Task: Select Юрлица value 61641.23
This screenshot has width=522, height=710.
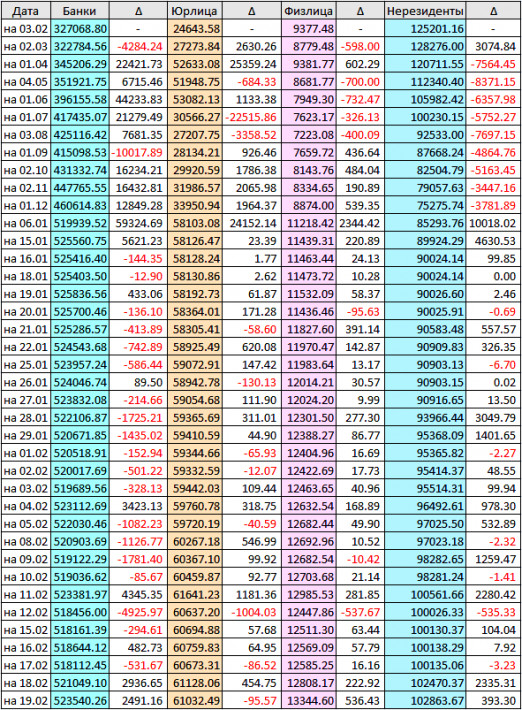Action: 195,595
